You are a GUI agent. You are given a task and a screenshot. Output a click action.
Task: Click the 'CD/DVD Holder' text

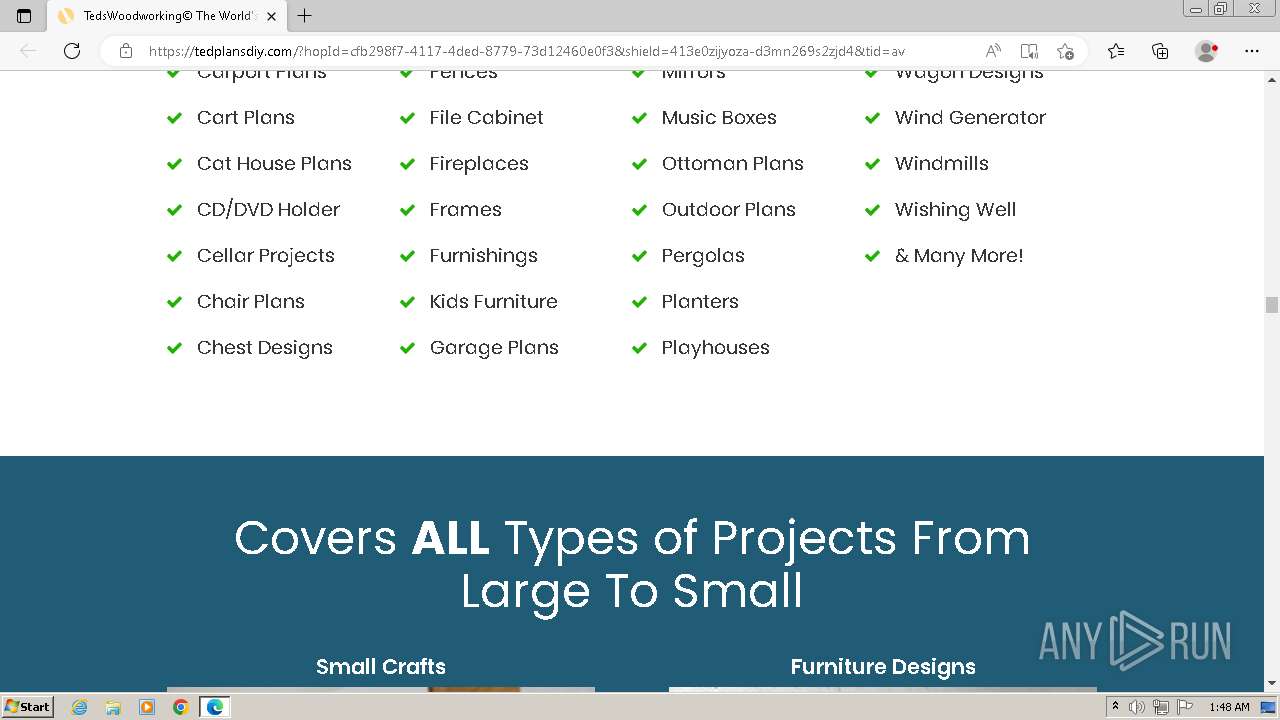[268, 209]
